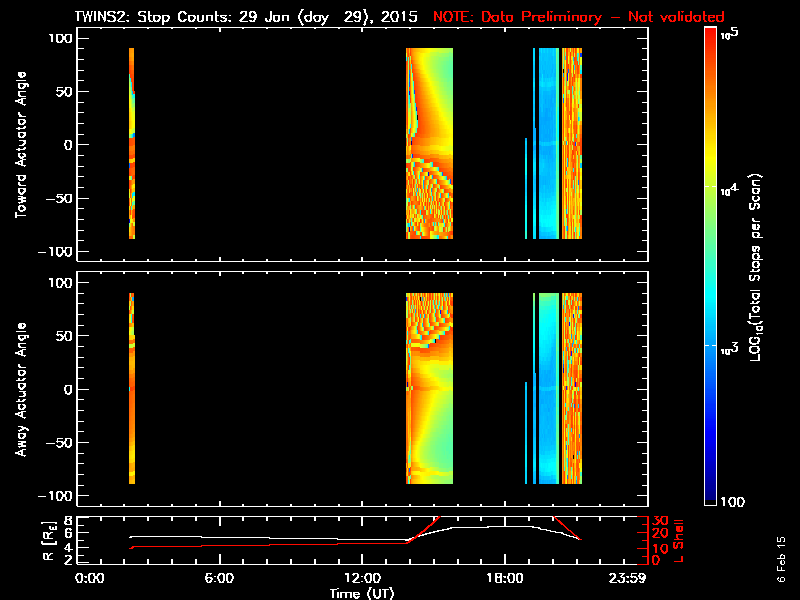Screen dimensions: 800x600
Task: Click the wide 14:00 data band in Toward panel
Action: pyautogui.click(x=430, y=144)
